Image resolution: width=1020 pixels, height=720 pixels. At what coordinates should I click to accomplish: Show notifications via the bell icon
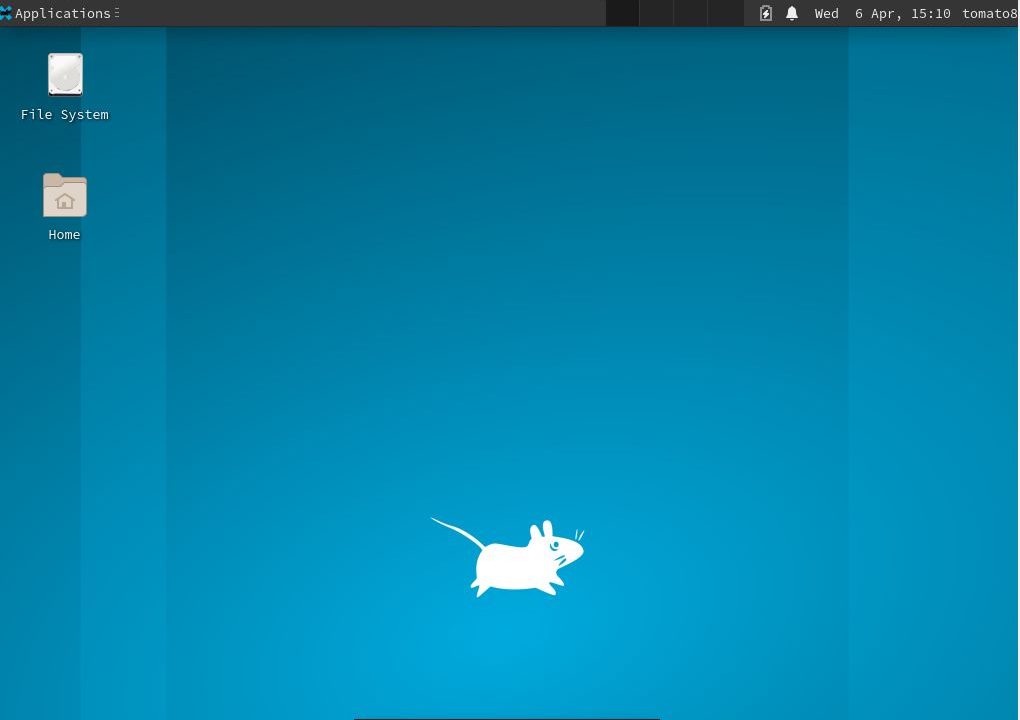click(792, 13)
